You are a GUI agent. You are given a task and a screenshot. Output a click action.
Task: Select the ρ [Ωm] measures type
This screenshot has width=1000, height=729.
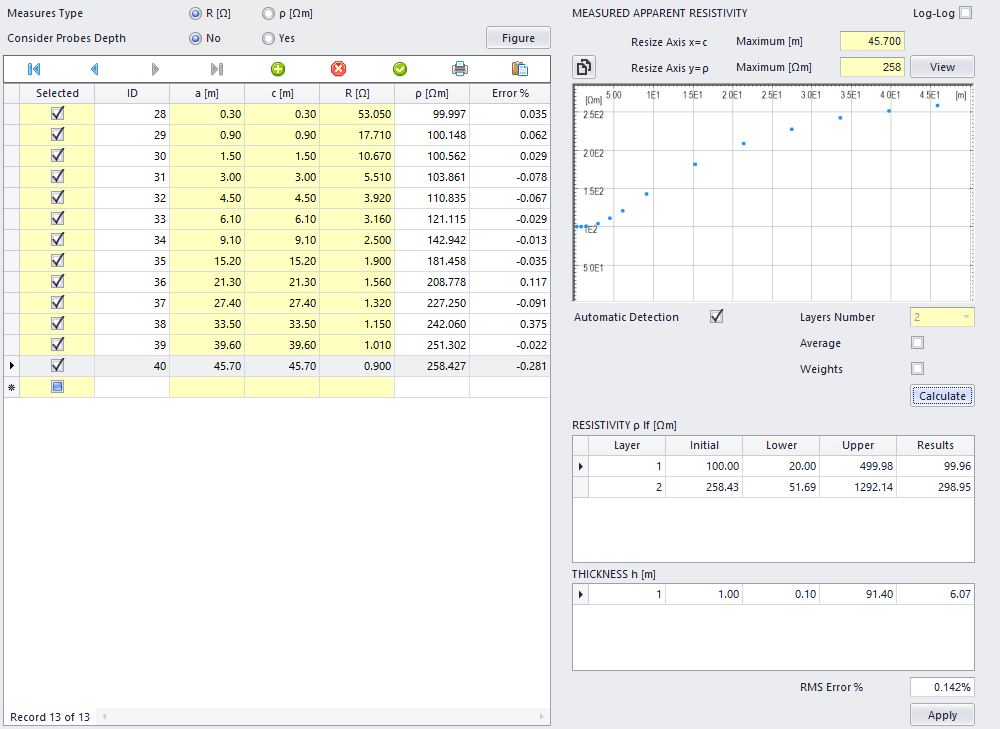point(268,14)
